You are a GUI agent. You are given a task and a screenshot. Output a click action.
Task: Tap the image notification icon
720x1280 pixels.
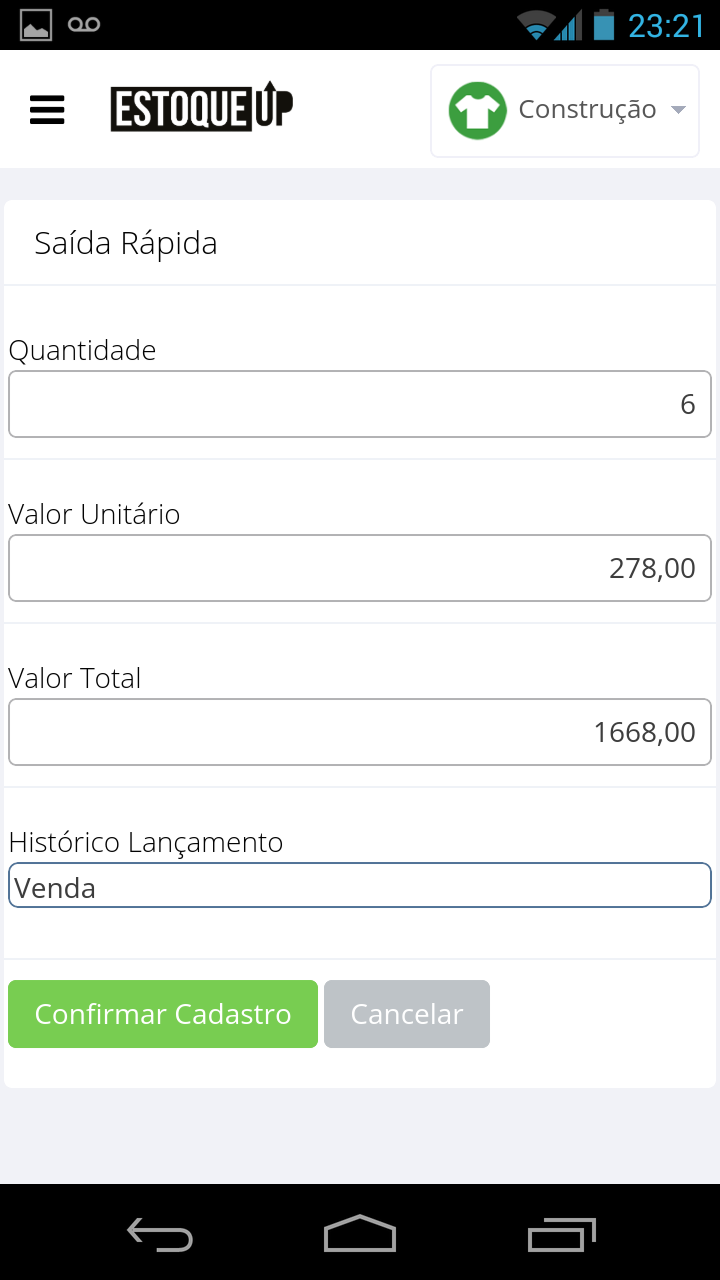(36, 25)
